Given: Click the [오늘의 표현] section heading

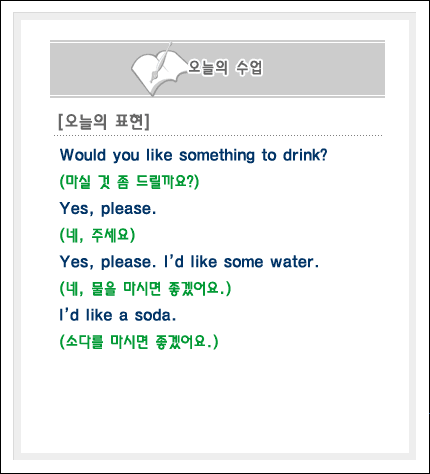Looking at the screenshot, I should pyautogui.click(x=104, y=122).
